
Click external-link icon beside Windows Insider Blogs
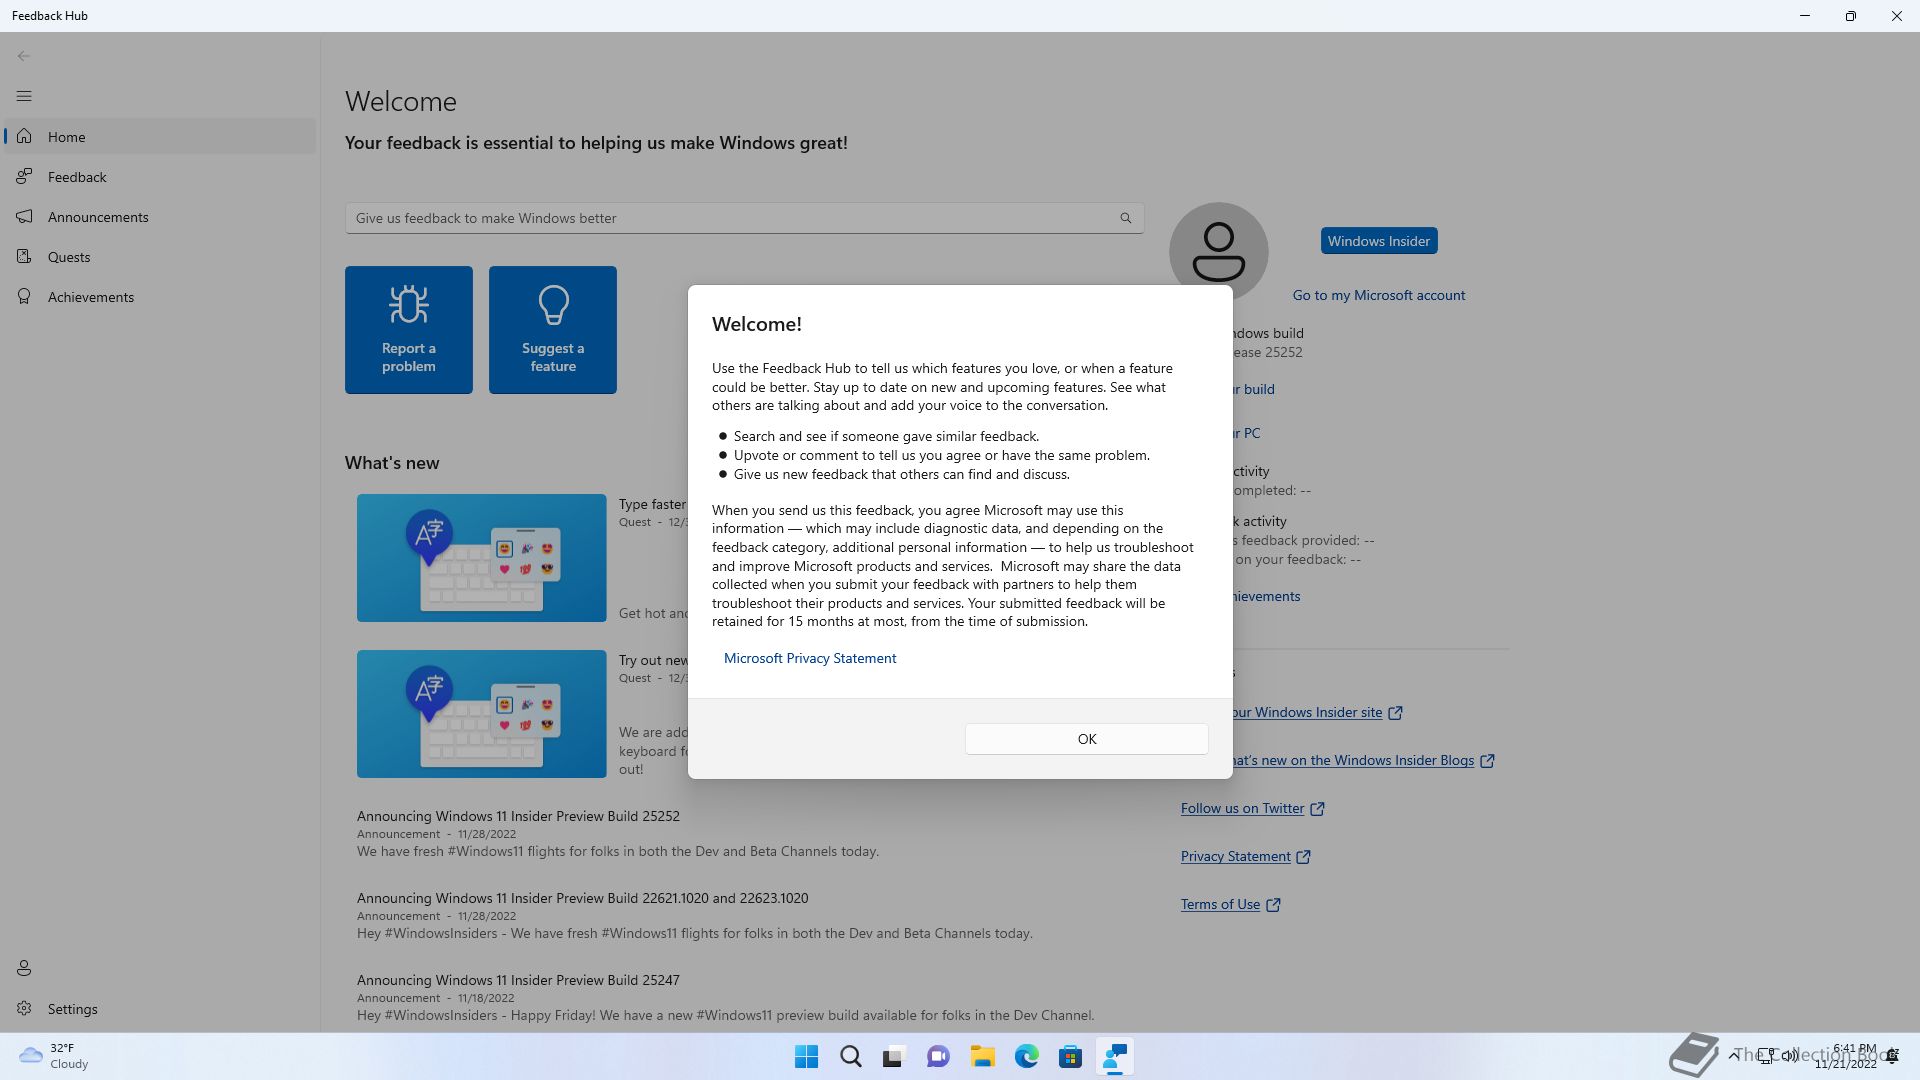(x=1487, y=761)
